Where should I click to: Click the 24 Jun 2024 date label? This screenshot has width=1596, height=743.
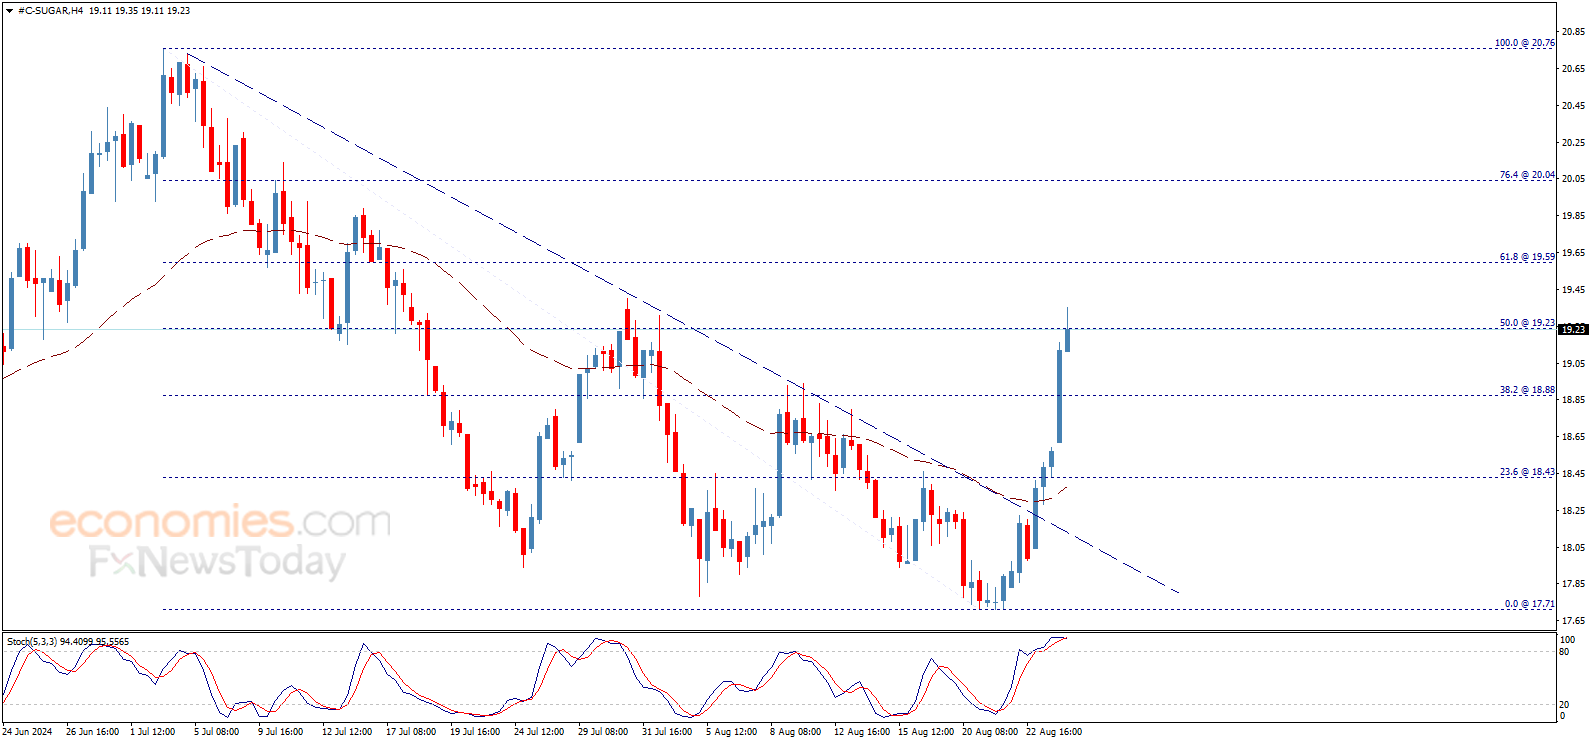coord(28,732)
